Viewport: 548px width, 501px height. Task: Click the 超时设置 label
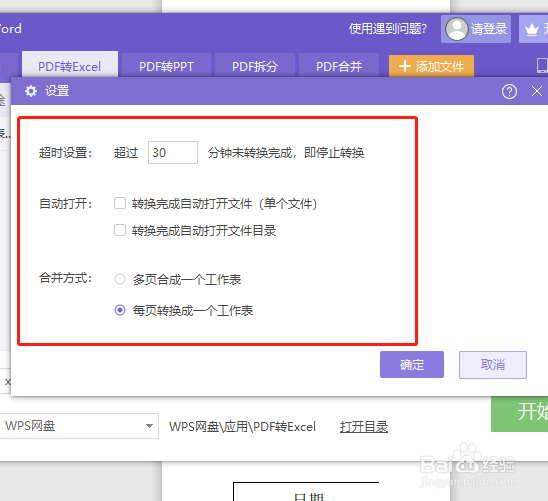point(65,153)
